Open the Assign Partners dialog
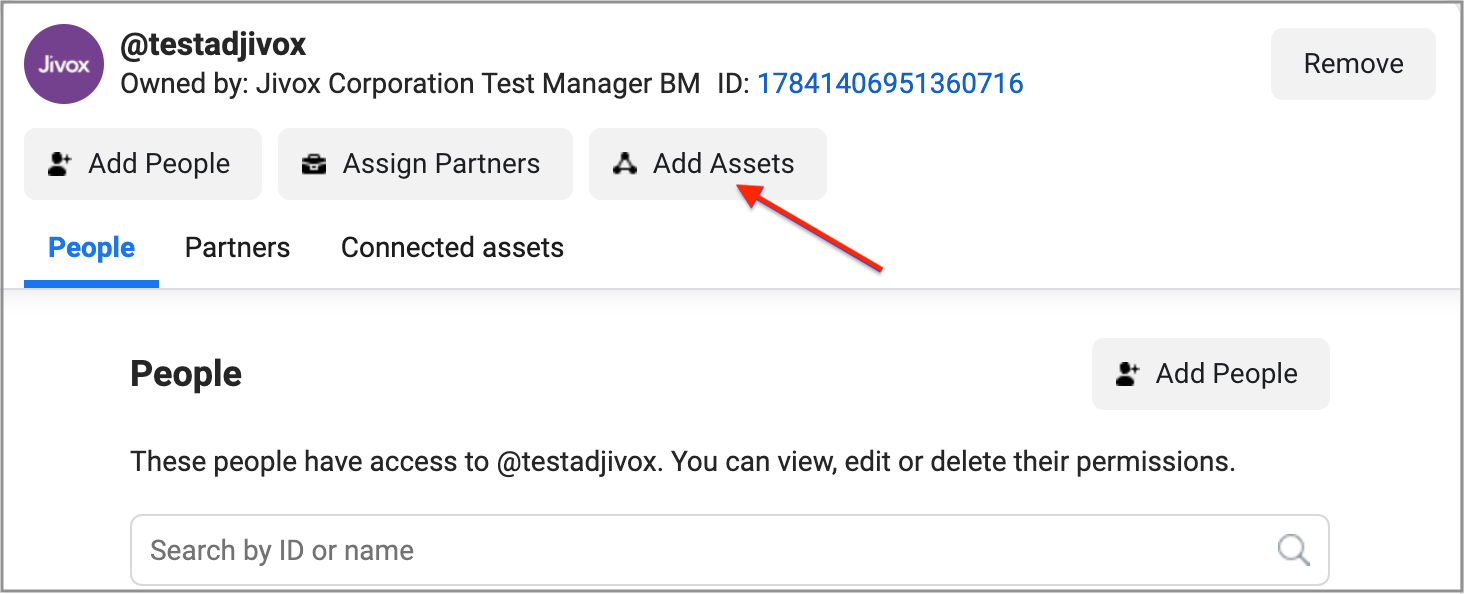Viewport: 1464px width, 594px height. (x=425, y=164)
